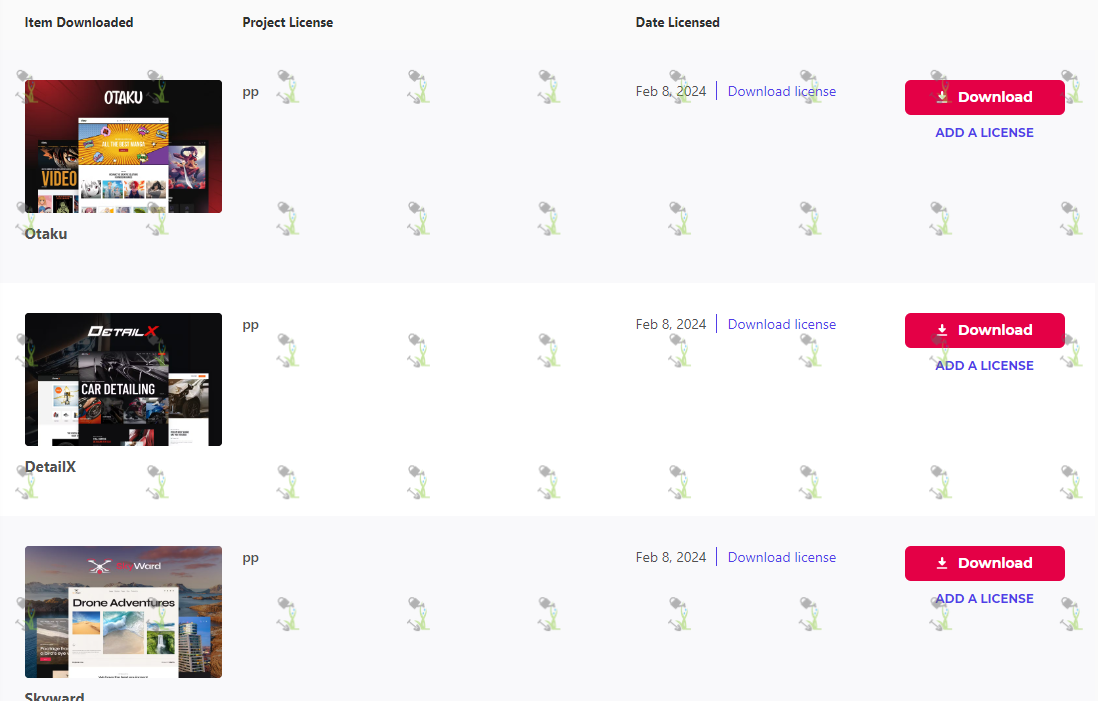The height and width of the screenshot is (701, 1098).
Task: Select the Date Licensed column header
Action: 677,22
